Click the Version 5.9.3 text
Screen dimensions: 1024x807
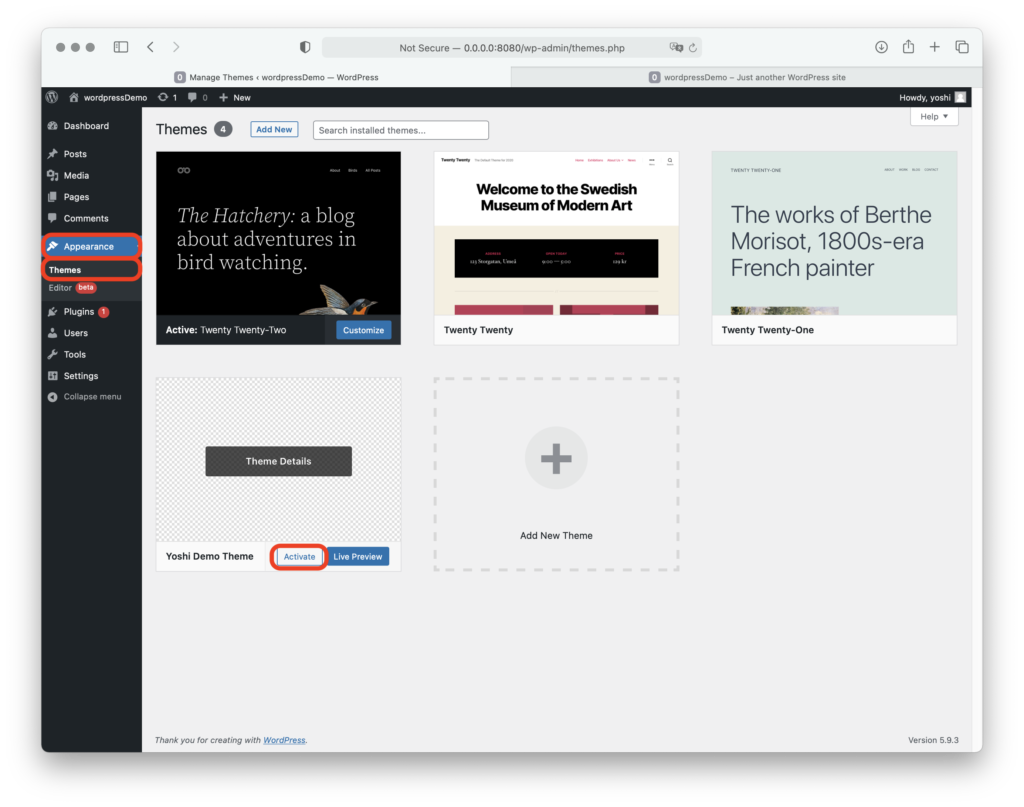point(933,740)
